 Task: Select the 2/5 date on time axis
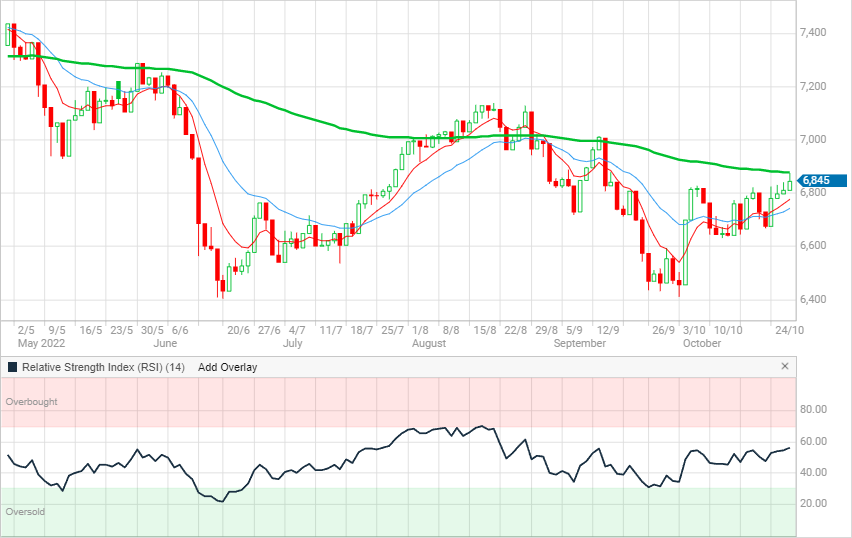pyautogui.click(x=27, y=329)
